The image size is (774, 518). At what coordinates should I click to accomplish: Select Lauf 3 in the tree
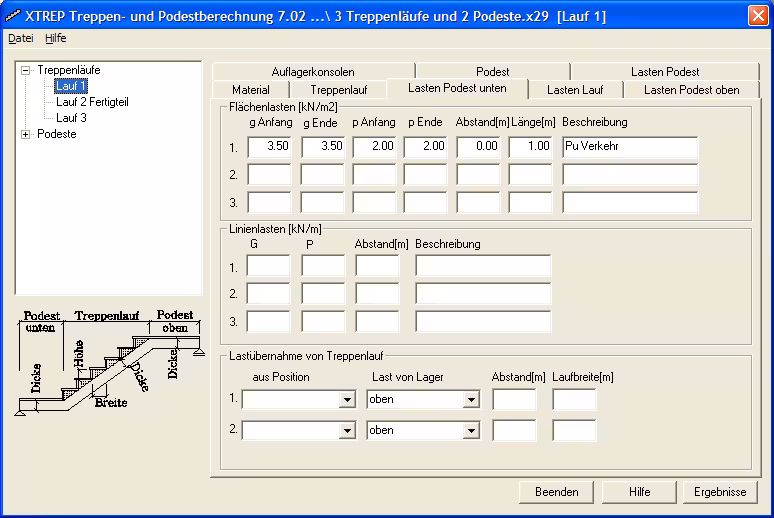coord(71,118)
